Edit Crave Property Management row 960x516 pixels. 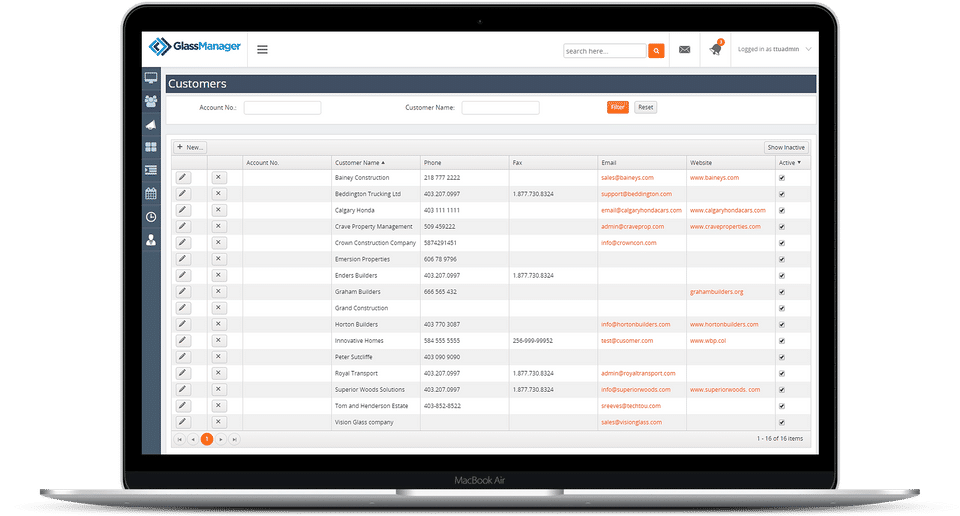(183, 226)
